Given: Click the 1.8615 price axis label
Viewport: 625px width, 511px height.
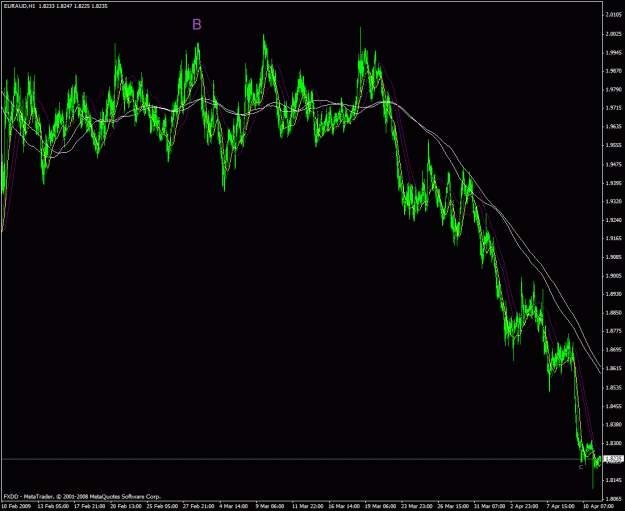Looking at the screenshot, I should pyautogui.click(x=613, y=369).
